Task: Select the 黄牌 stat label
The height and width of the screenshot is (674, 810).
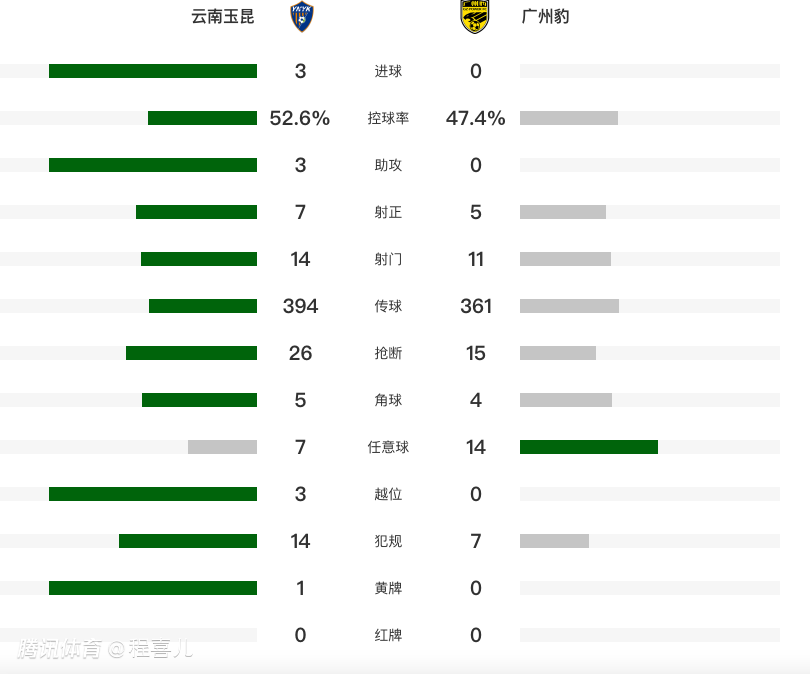Action: [x=388, y=588]
